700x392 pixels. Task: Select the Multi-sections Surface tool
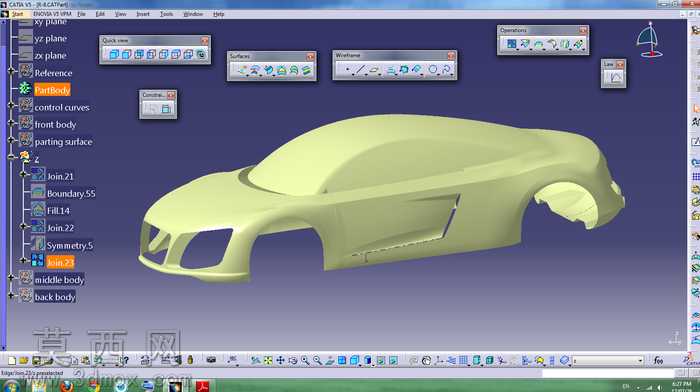[x=294, y=70]
